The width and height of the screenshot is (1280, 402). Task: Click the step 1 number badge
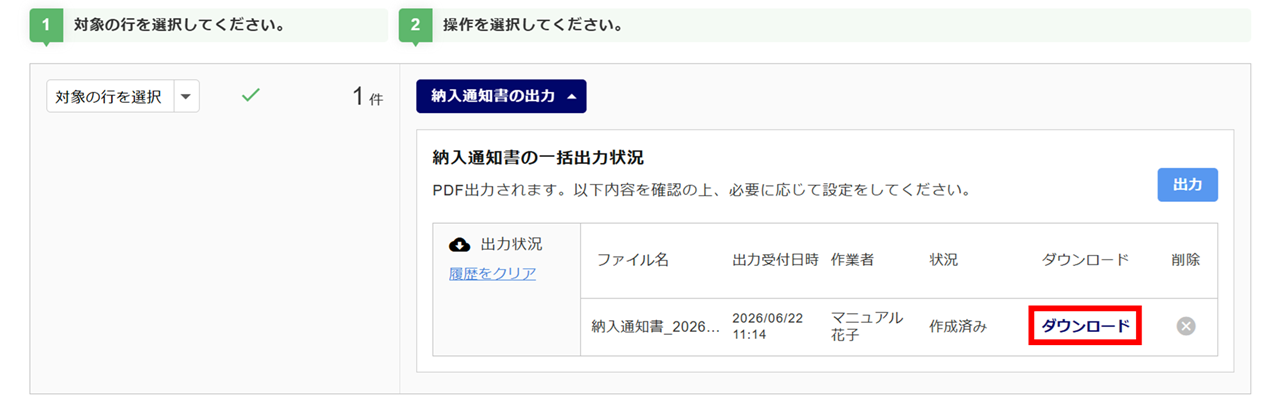pos(46,26)
